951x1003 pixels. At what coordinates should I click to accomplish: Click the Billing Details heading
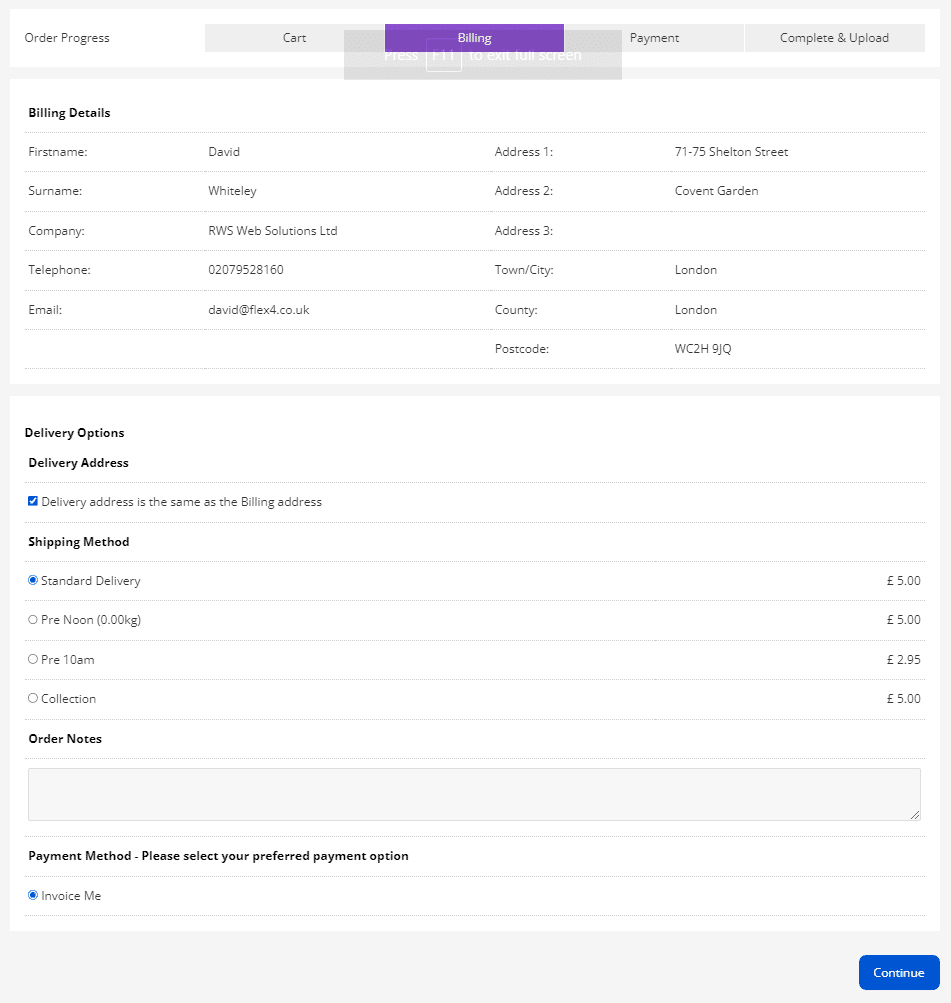pyautogui.click(x=69, y=113)
